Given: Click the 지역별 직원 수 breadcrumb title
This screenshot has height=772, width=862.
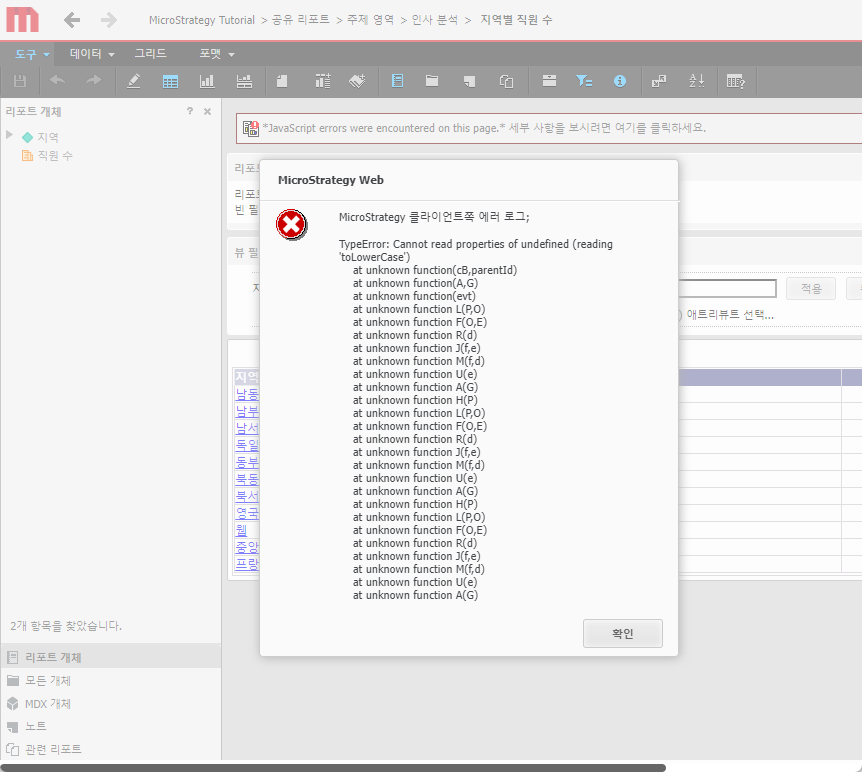Looking at the screenshot, I should pyautogui.click(x=516, y=20).
